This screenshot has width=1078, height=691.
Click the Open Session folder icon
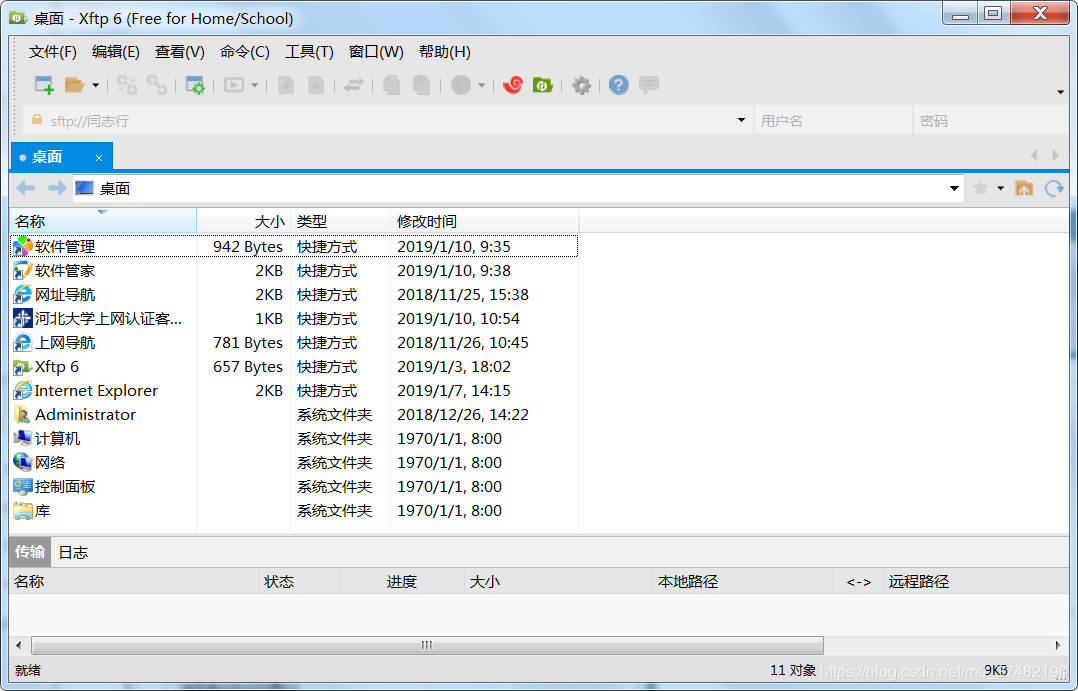74,85
